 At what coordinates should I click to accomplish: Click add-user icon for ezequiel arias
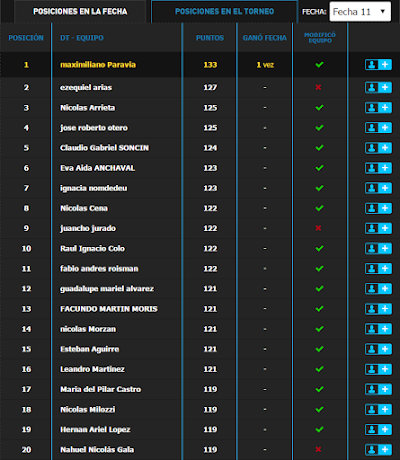pos(378,87)
